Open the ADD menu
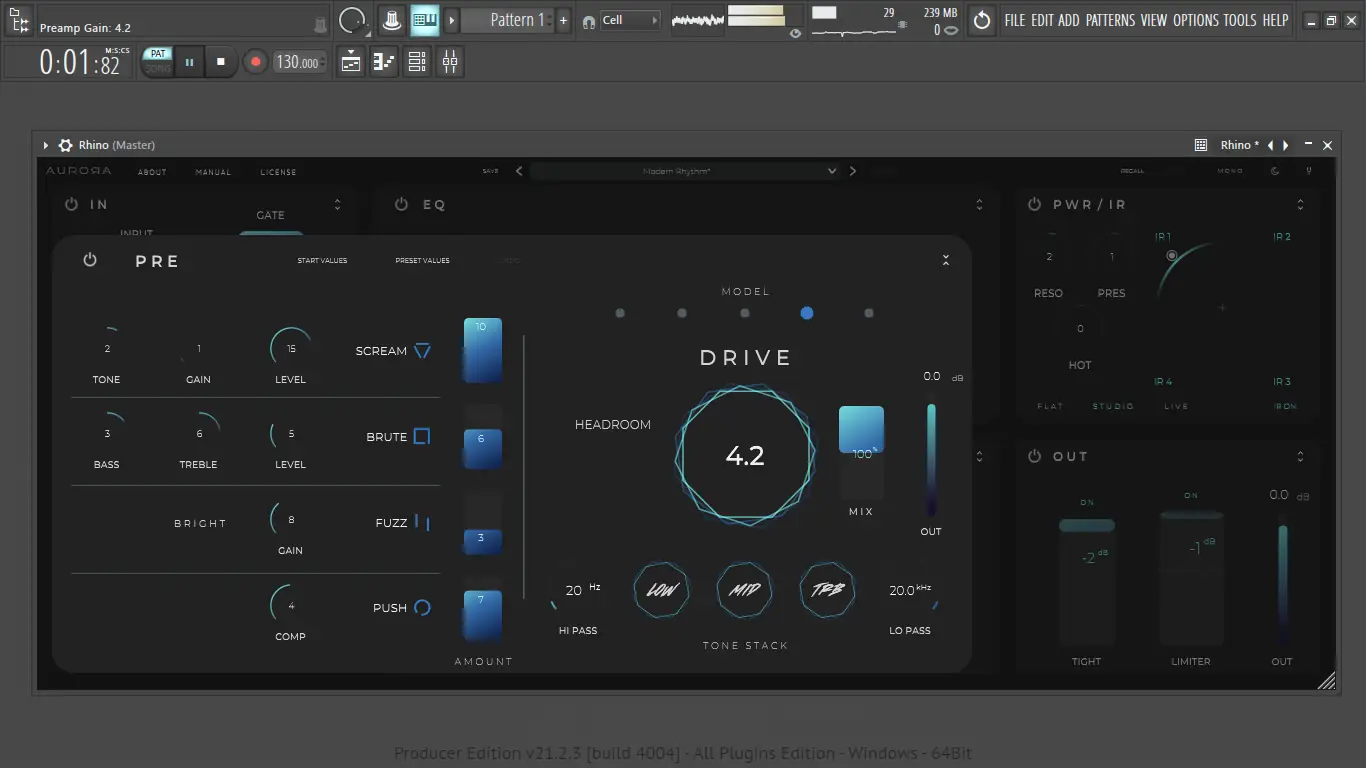Screen dimensions: 1366x768 pyautogui.click(x=1069, y=20)
